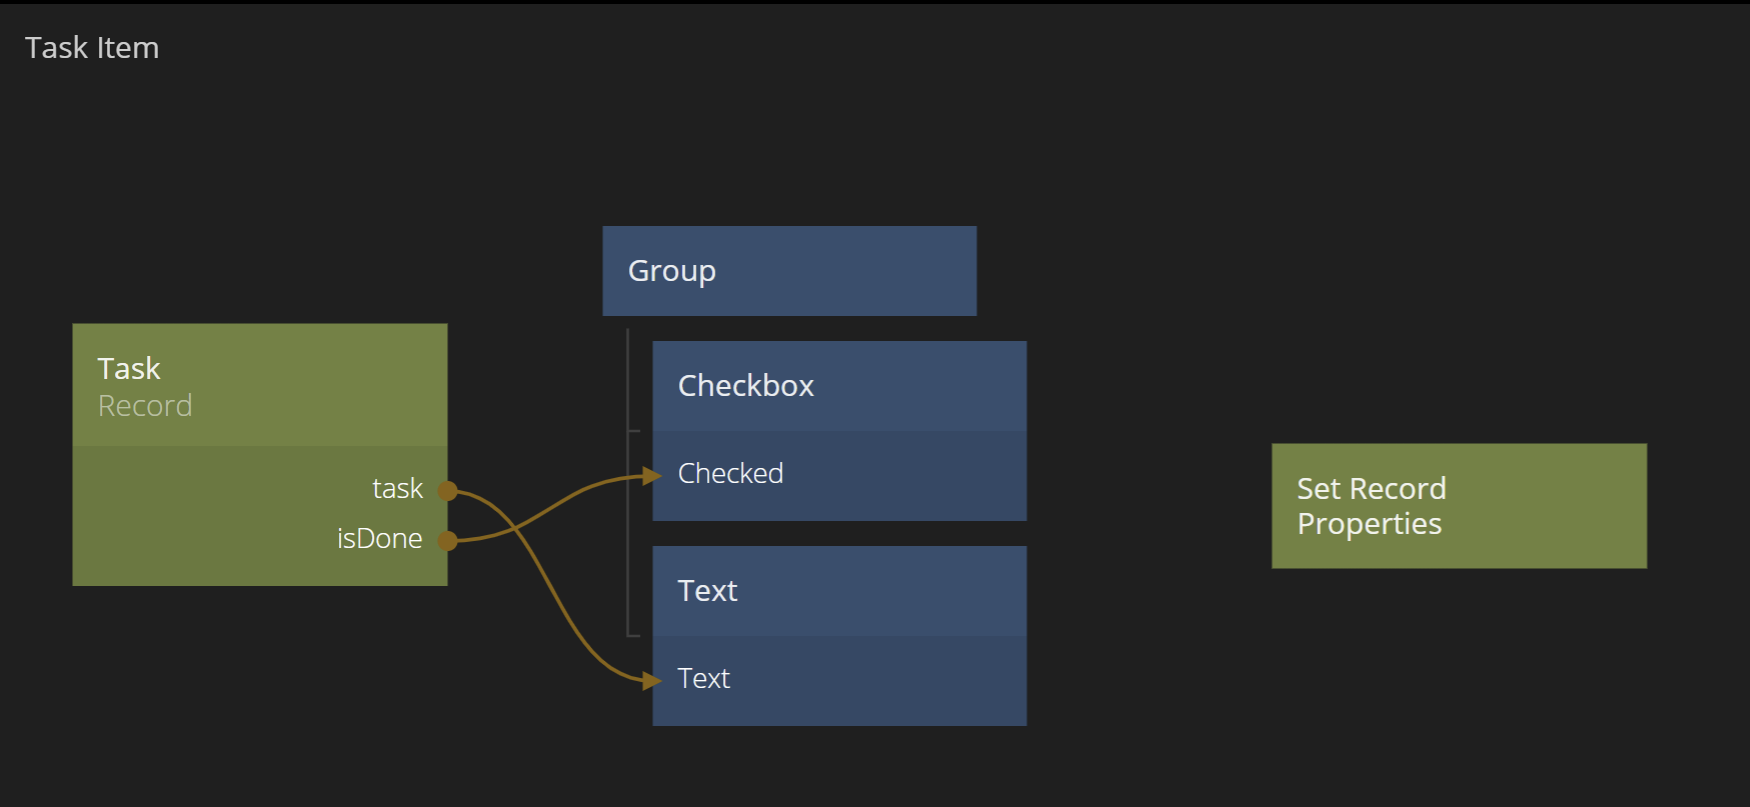
Task: Select the Task Record node title
Action: (x=129, y=369)
